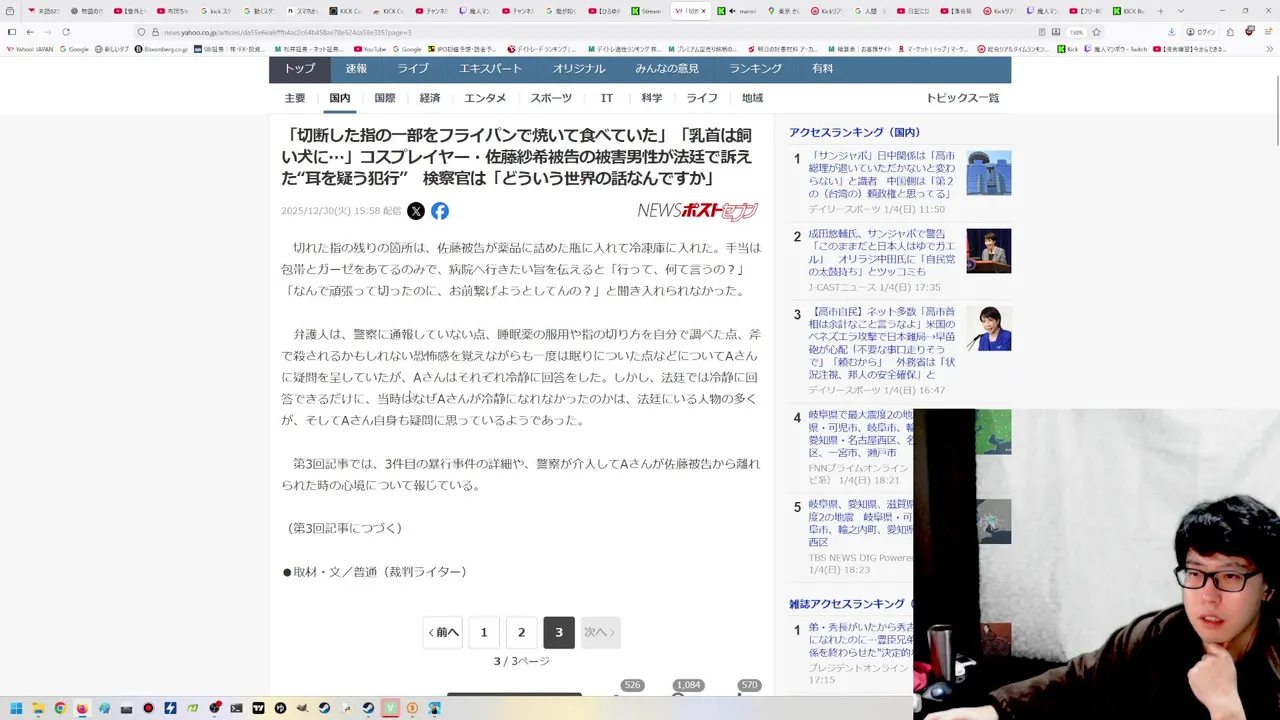Select エンタメ news category

(485, 98)
